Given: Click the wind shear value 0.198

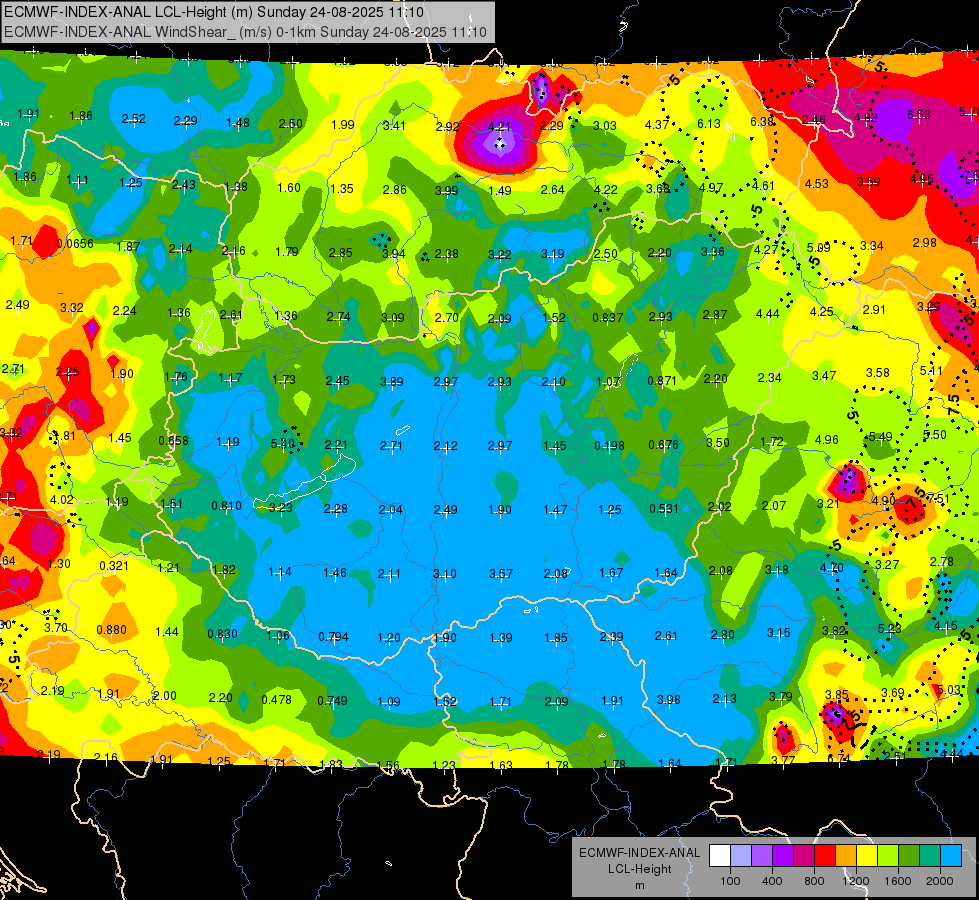Looking at the screenshot, I should (x=609, y=445).
